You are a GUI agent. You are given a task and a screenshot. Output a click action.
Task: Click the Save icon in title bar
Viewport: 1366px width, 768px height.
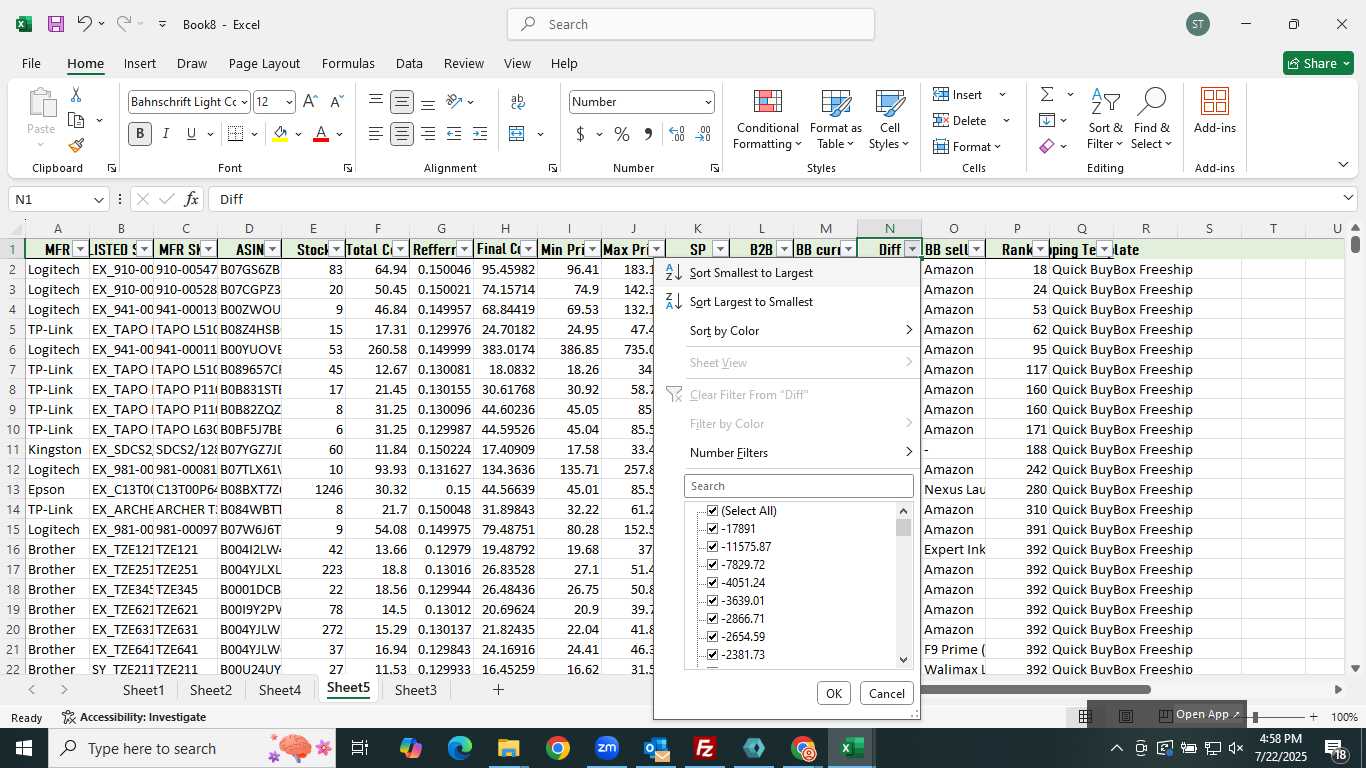pos(56,24)
